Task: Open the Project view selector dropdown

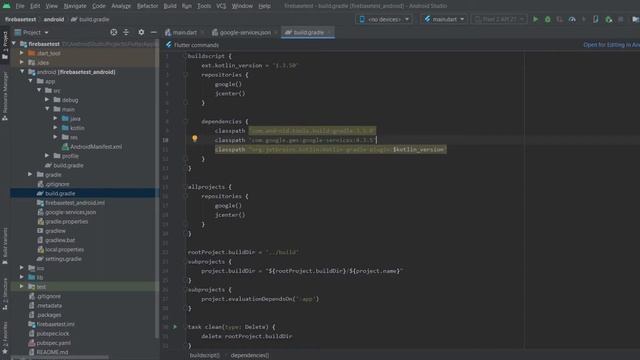Action: (x=31, y=32)
